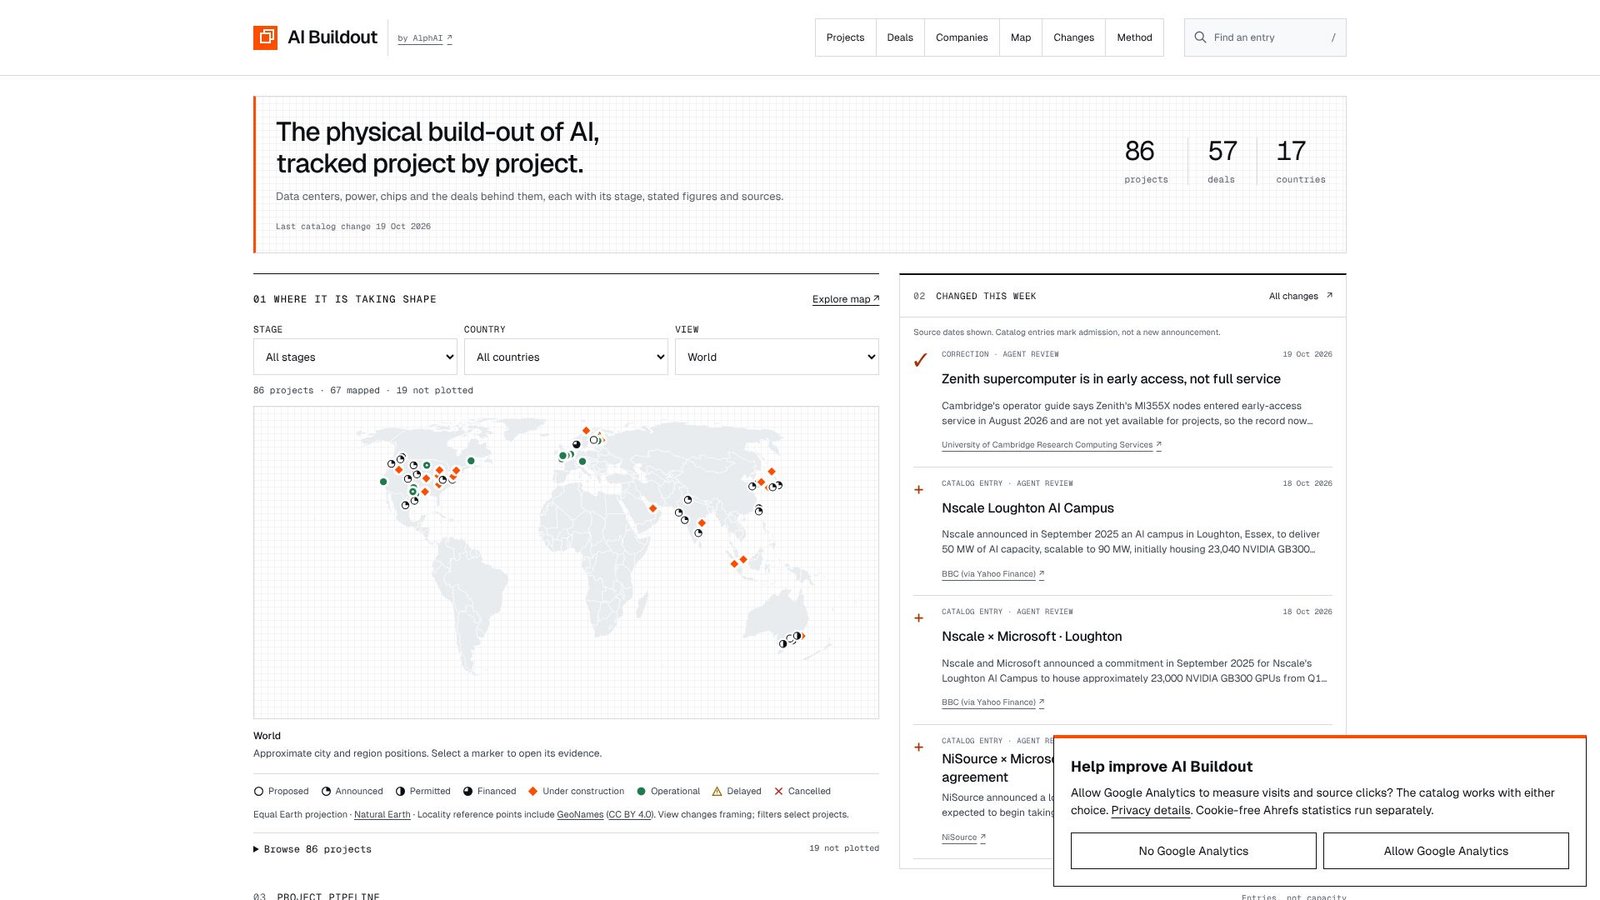Go to the Projects nav item
This screenshot has height=900, width=1600.
click(845, 38)
